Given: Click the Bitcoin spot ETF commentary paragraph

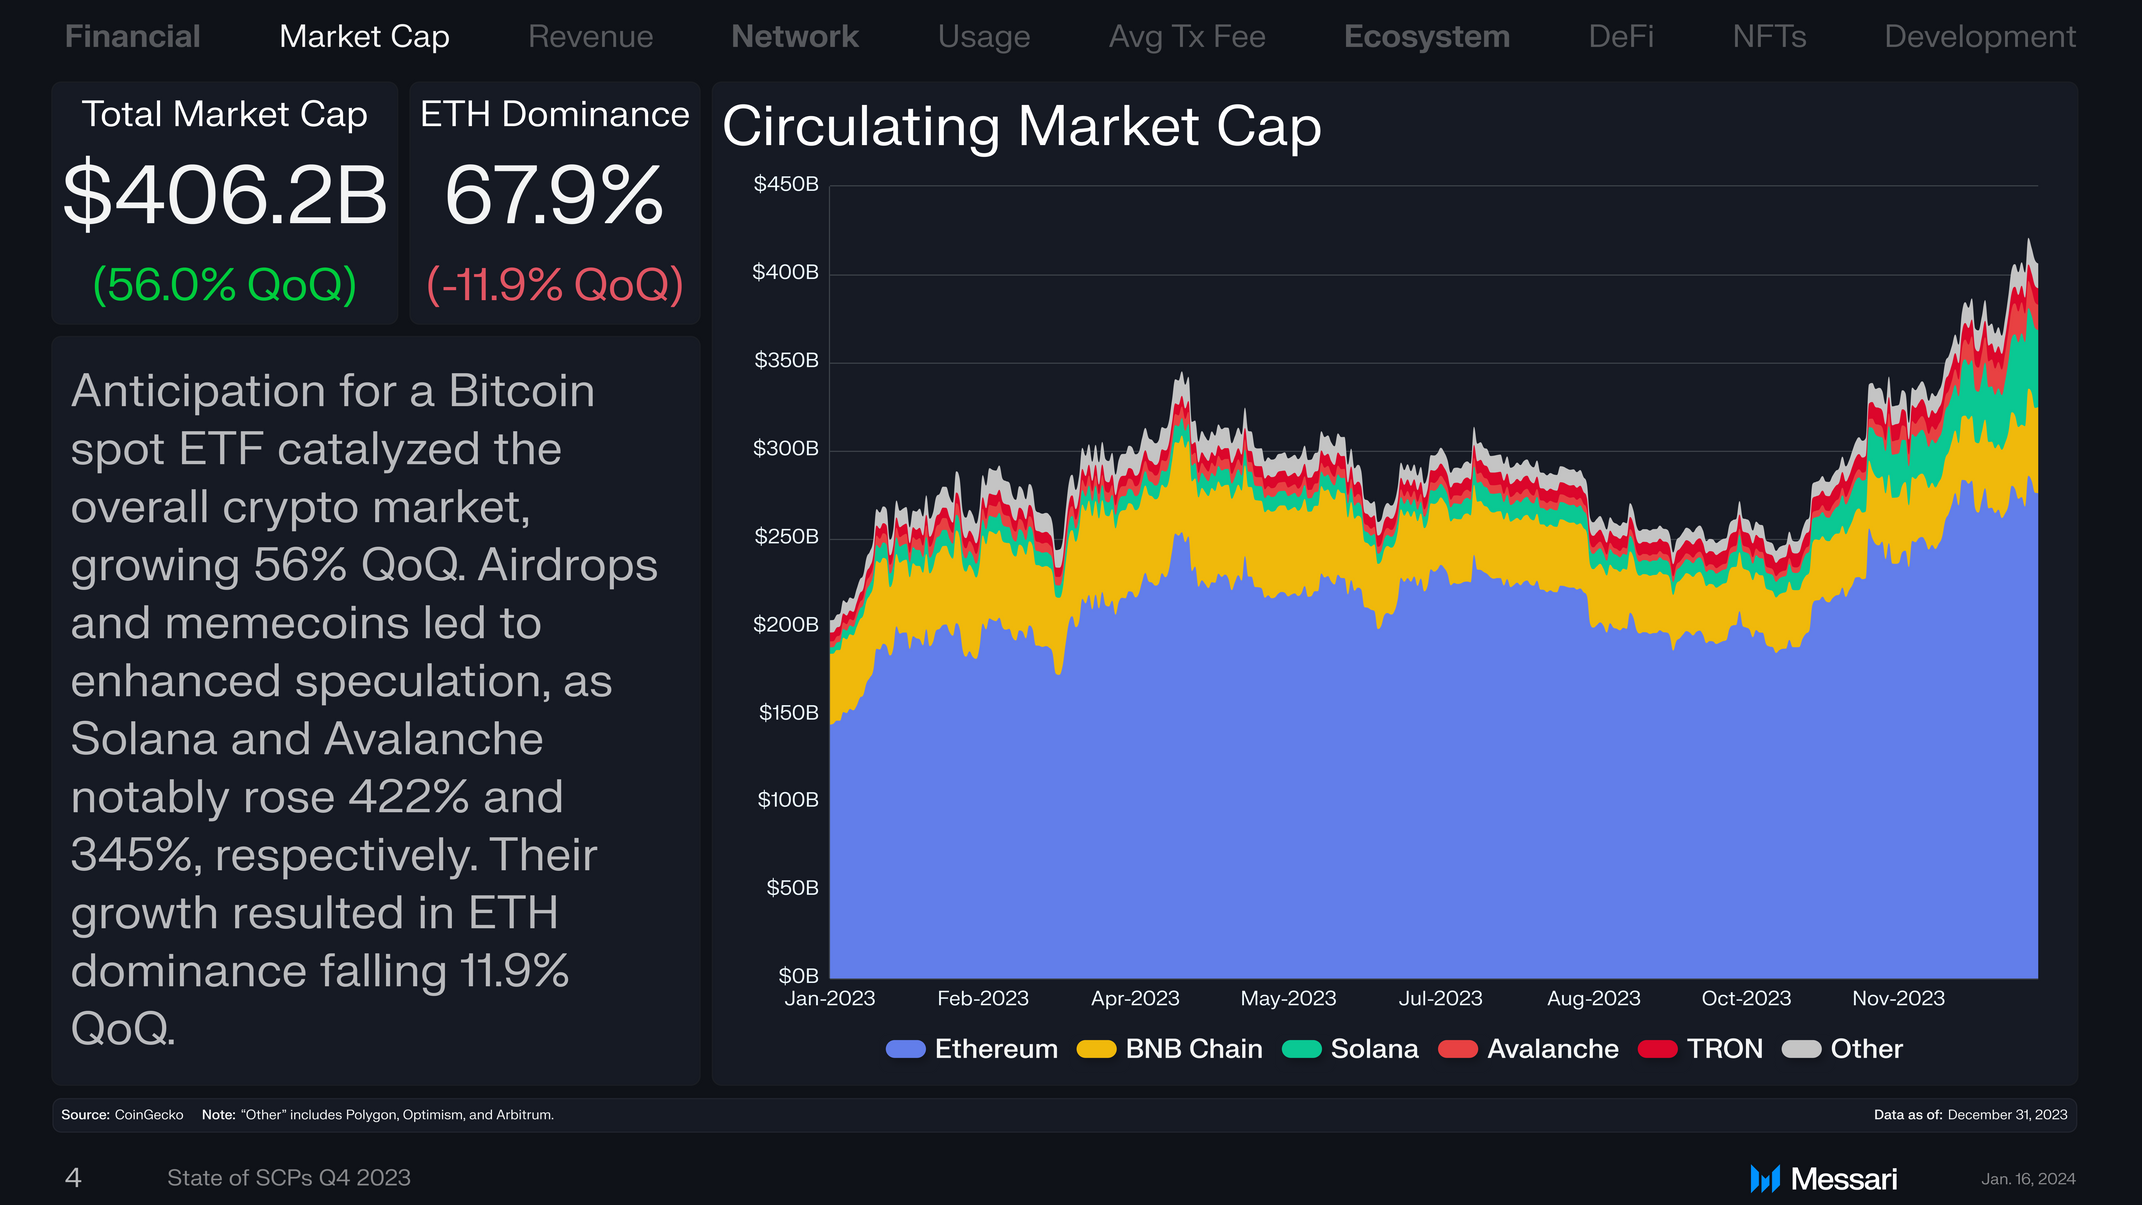Looking at the screenshot, I should [364, 709].
